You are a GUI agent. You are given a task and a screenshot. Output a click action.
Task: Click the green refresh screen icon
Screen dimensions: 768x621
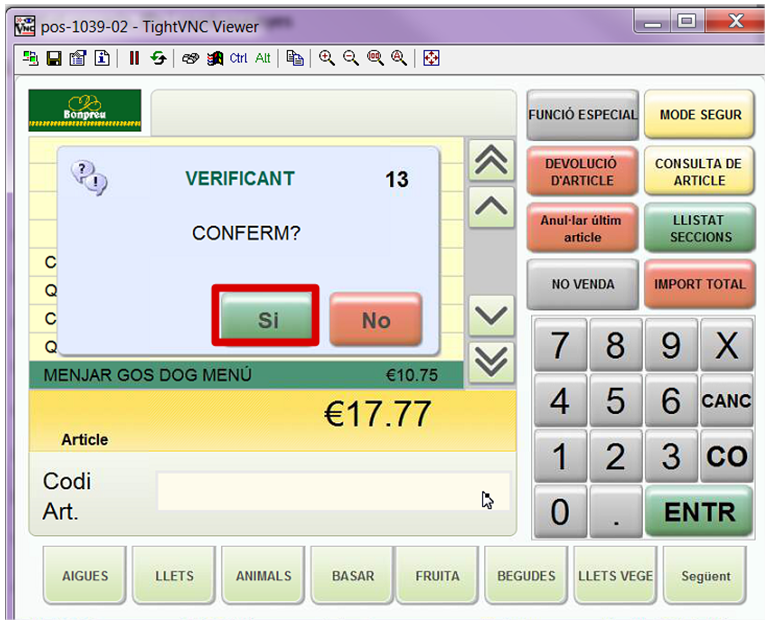point(158,58)
